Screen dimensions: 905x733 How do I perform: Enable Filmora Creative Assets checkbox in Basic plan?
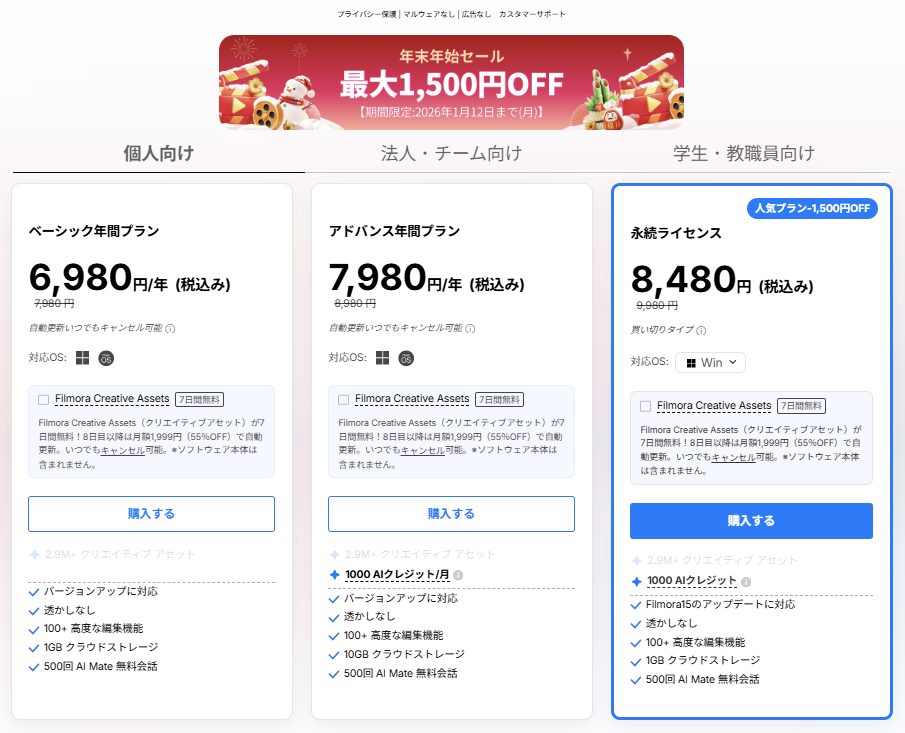click(x=43, y=400)
